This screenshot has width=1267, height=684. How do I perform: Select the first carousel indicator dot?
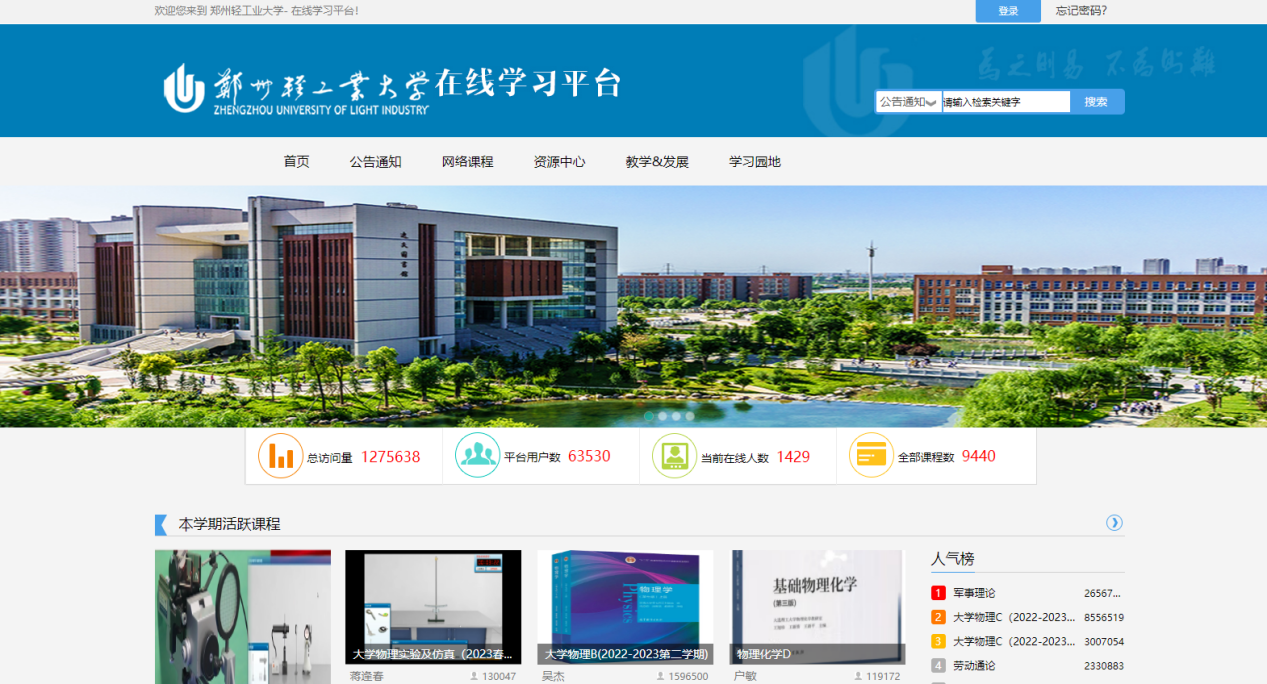tap(649, 416)
